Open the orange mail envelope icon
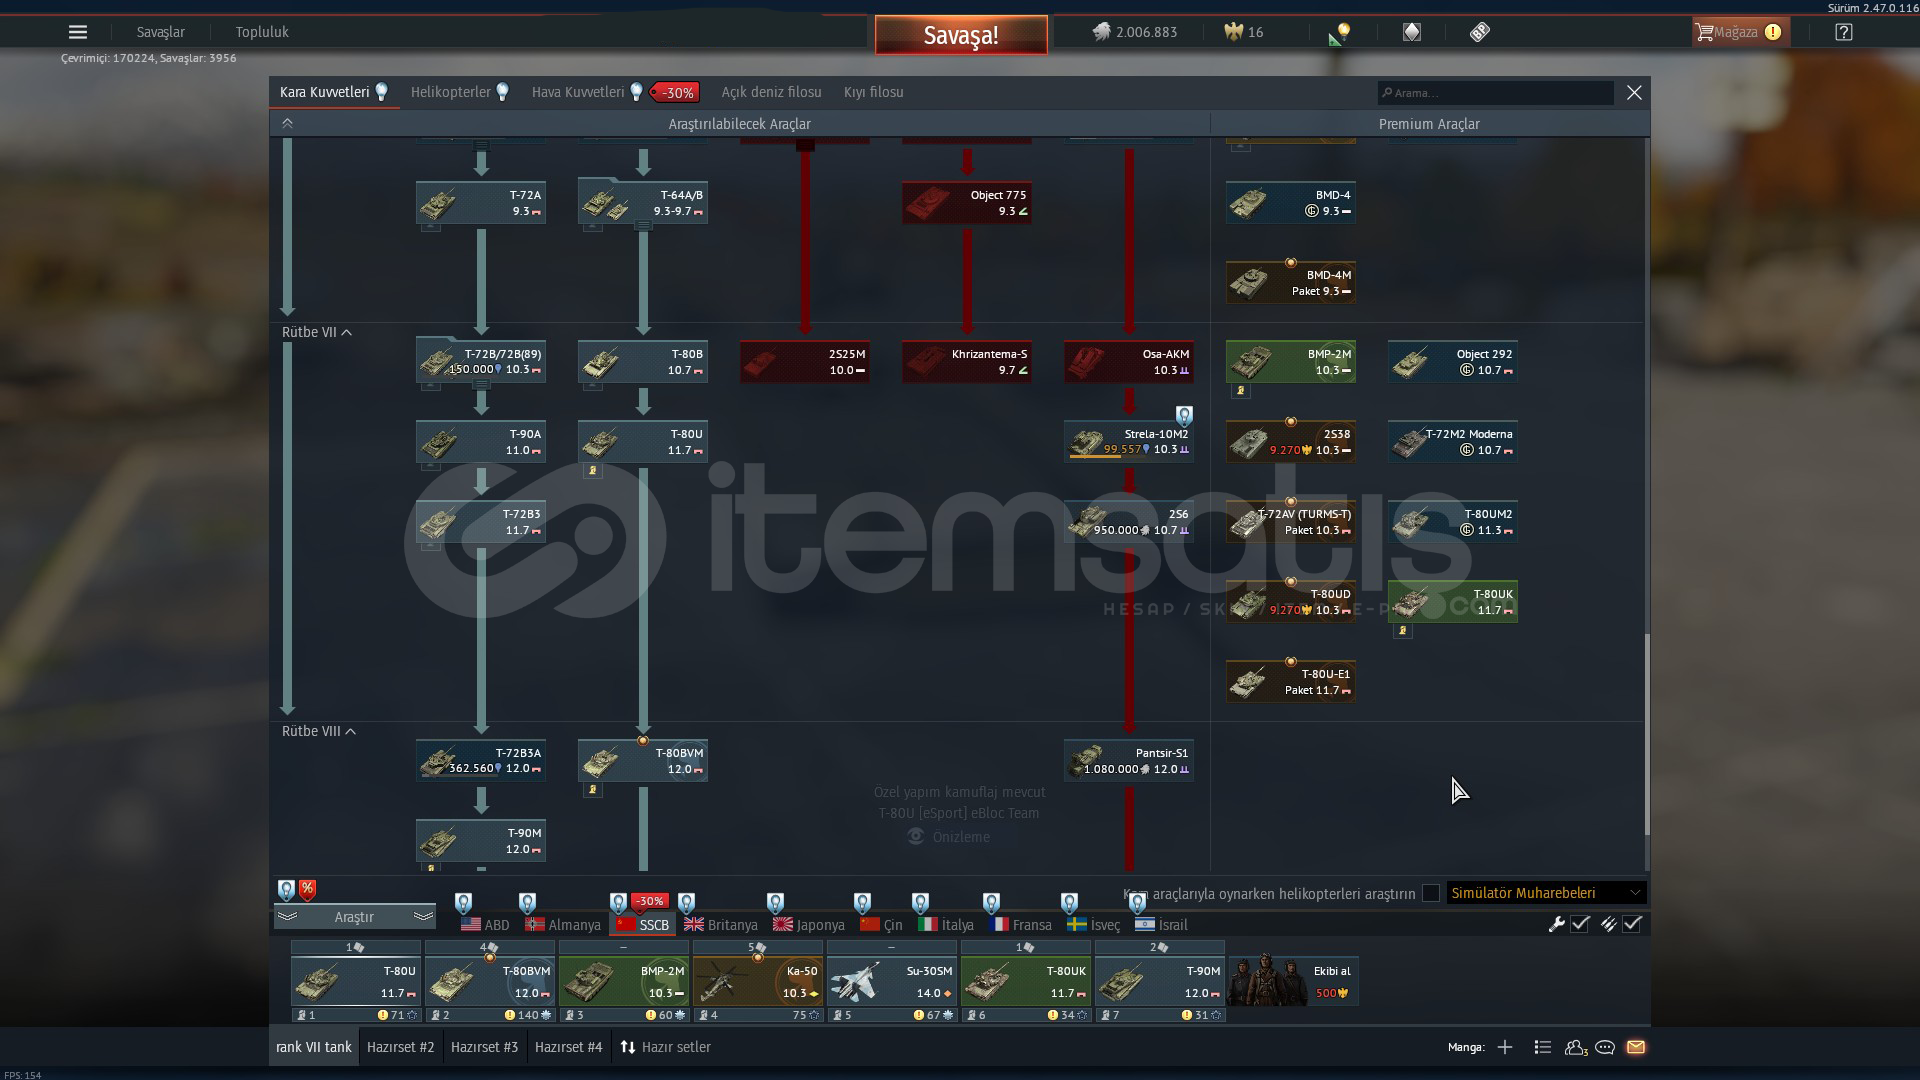The image size is (1920, 1080). tap(1636, 1047)
